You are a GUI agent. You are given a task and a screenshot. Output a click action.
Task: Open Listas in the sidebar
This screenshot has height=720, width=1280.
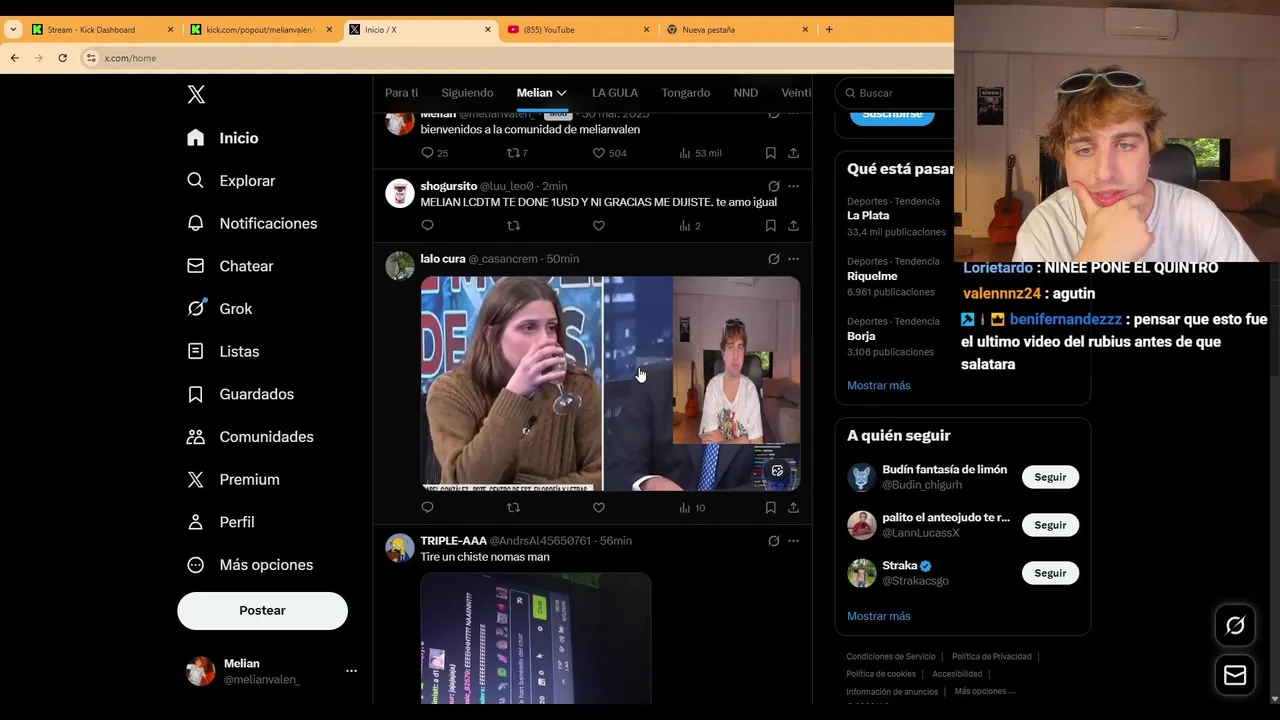[x=224, y=352]
